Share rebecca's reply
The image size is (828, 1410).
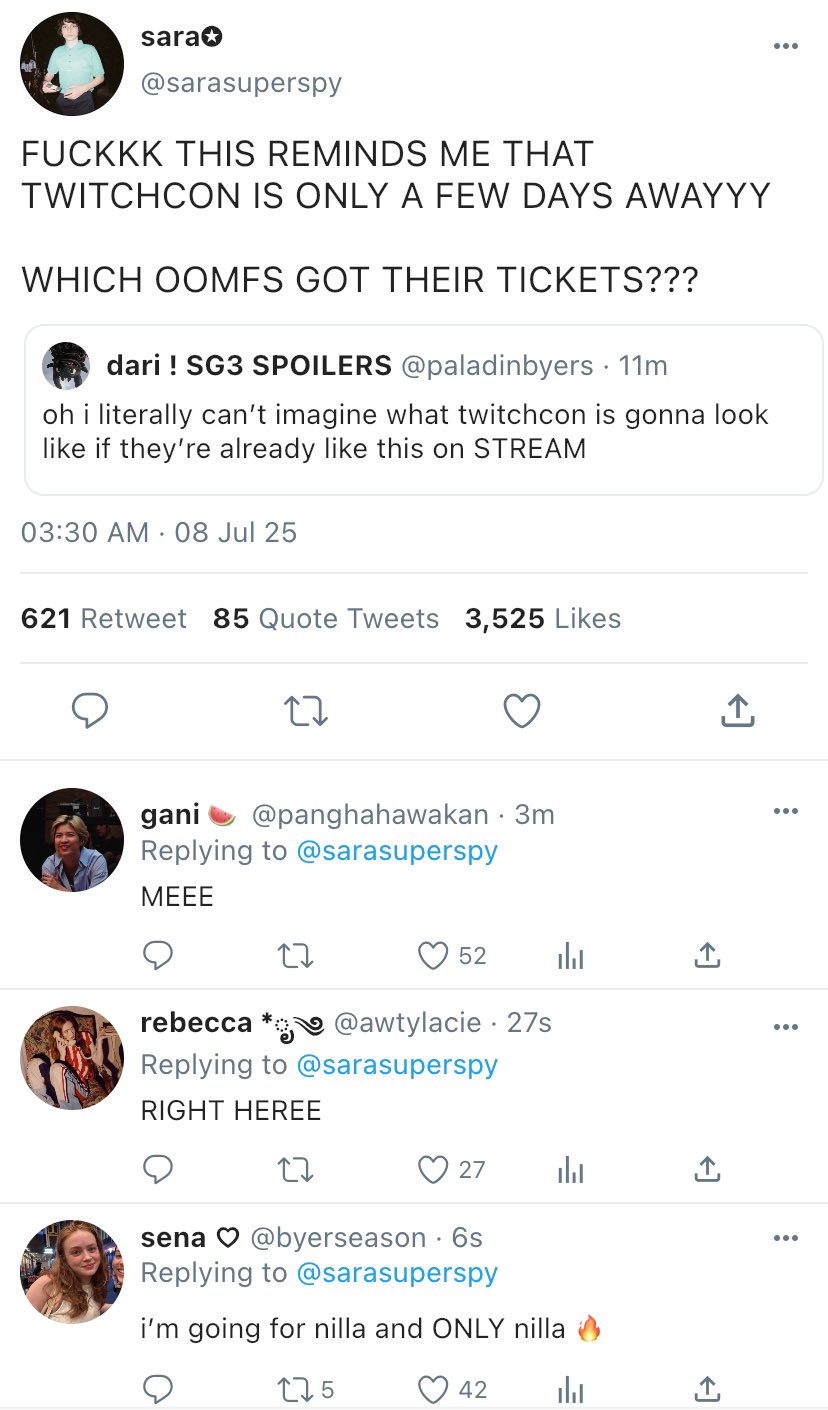[x=706, y=1169]
